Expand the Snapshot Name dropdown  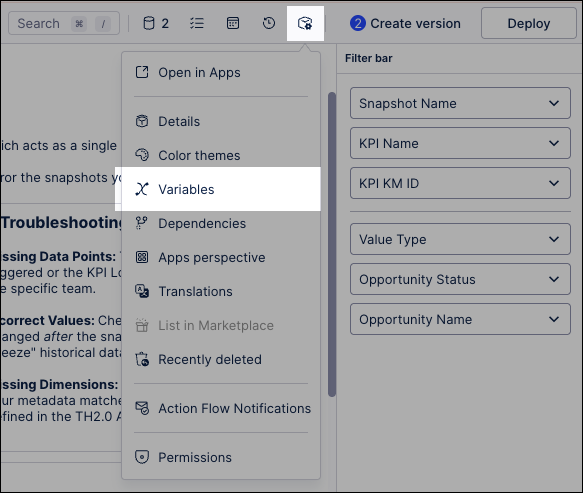click(460, 103)
